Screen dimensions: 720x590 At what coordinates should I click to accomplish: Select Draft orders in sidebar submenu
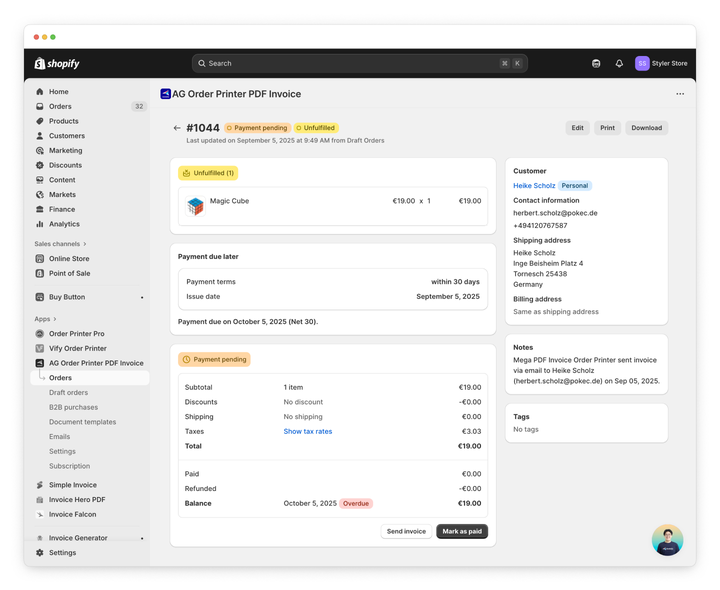coord(68,393)
